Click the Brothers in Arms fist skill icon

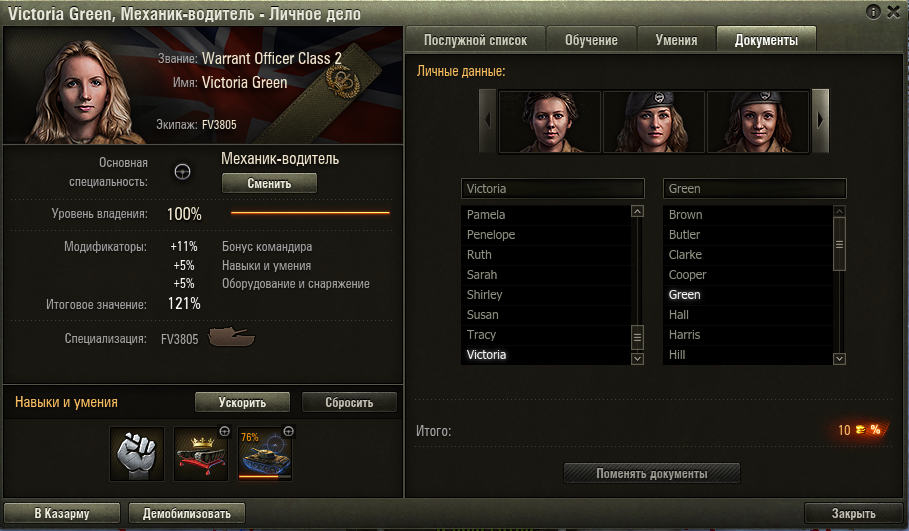coord(137,454)
